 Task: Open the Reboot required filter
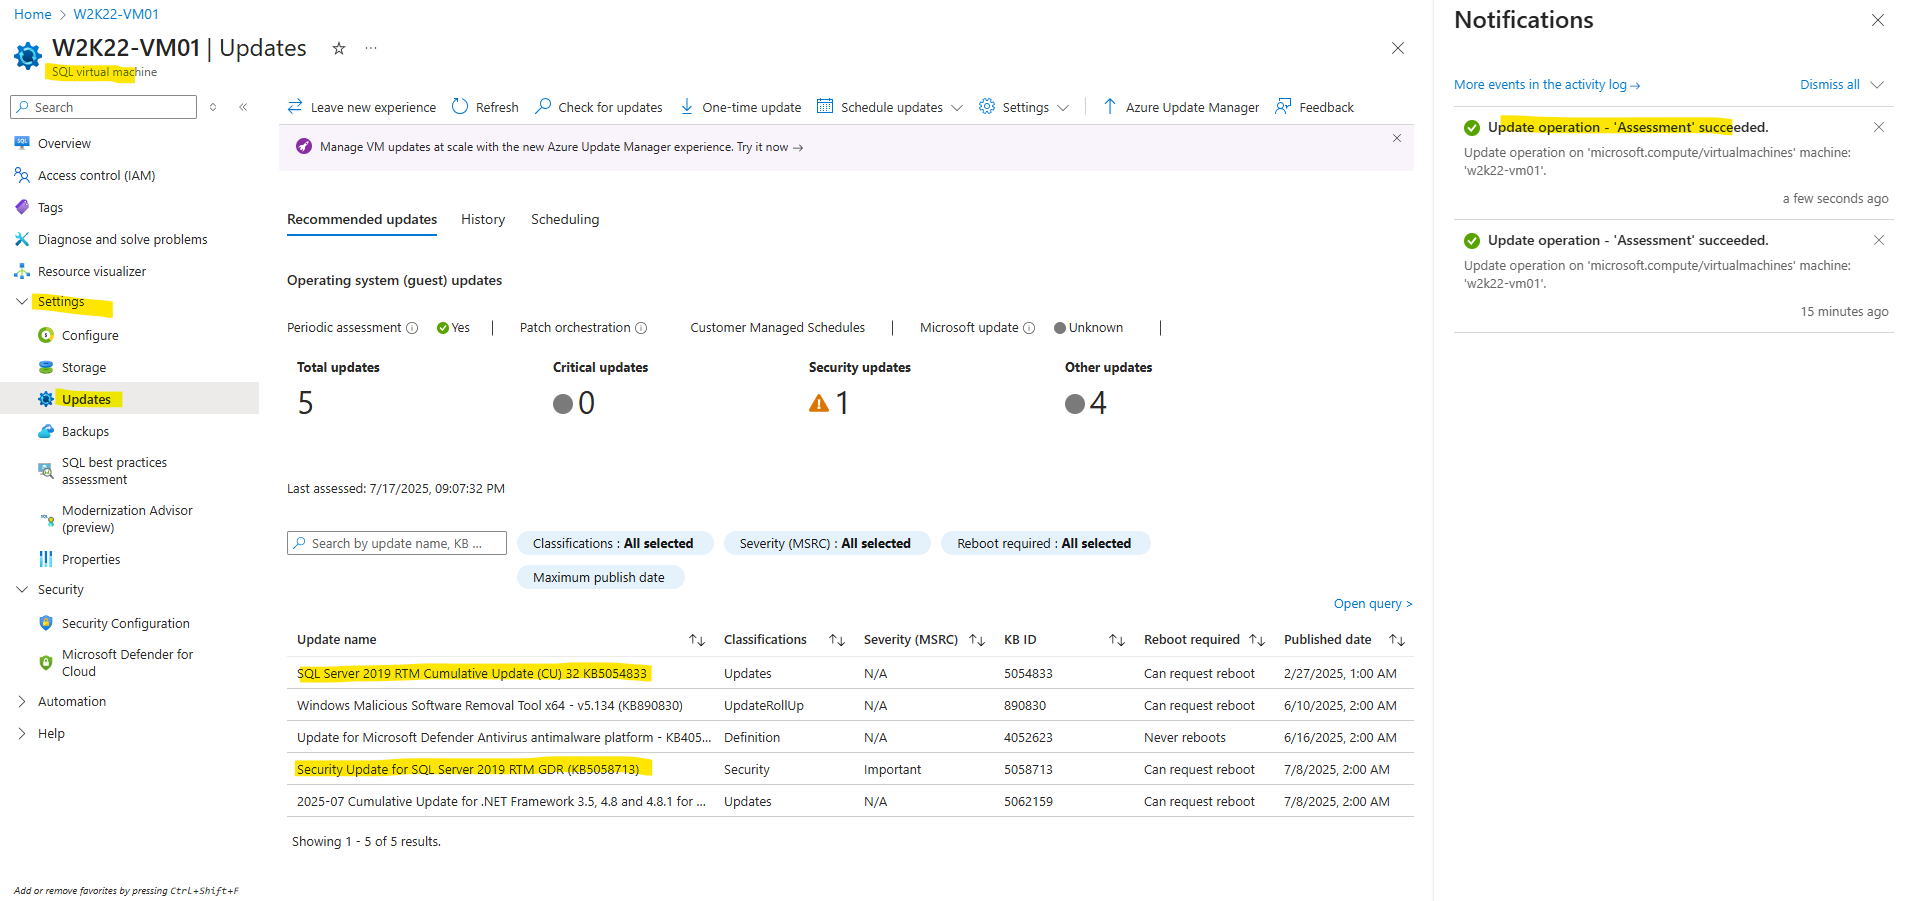(x=1045, y=543)
